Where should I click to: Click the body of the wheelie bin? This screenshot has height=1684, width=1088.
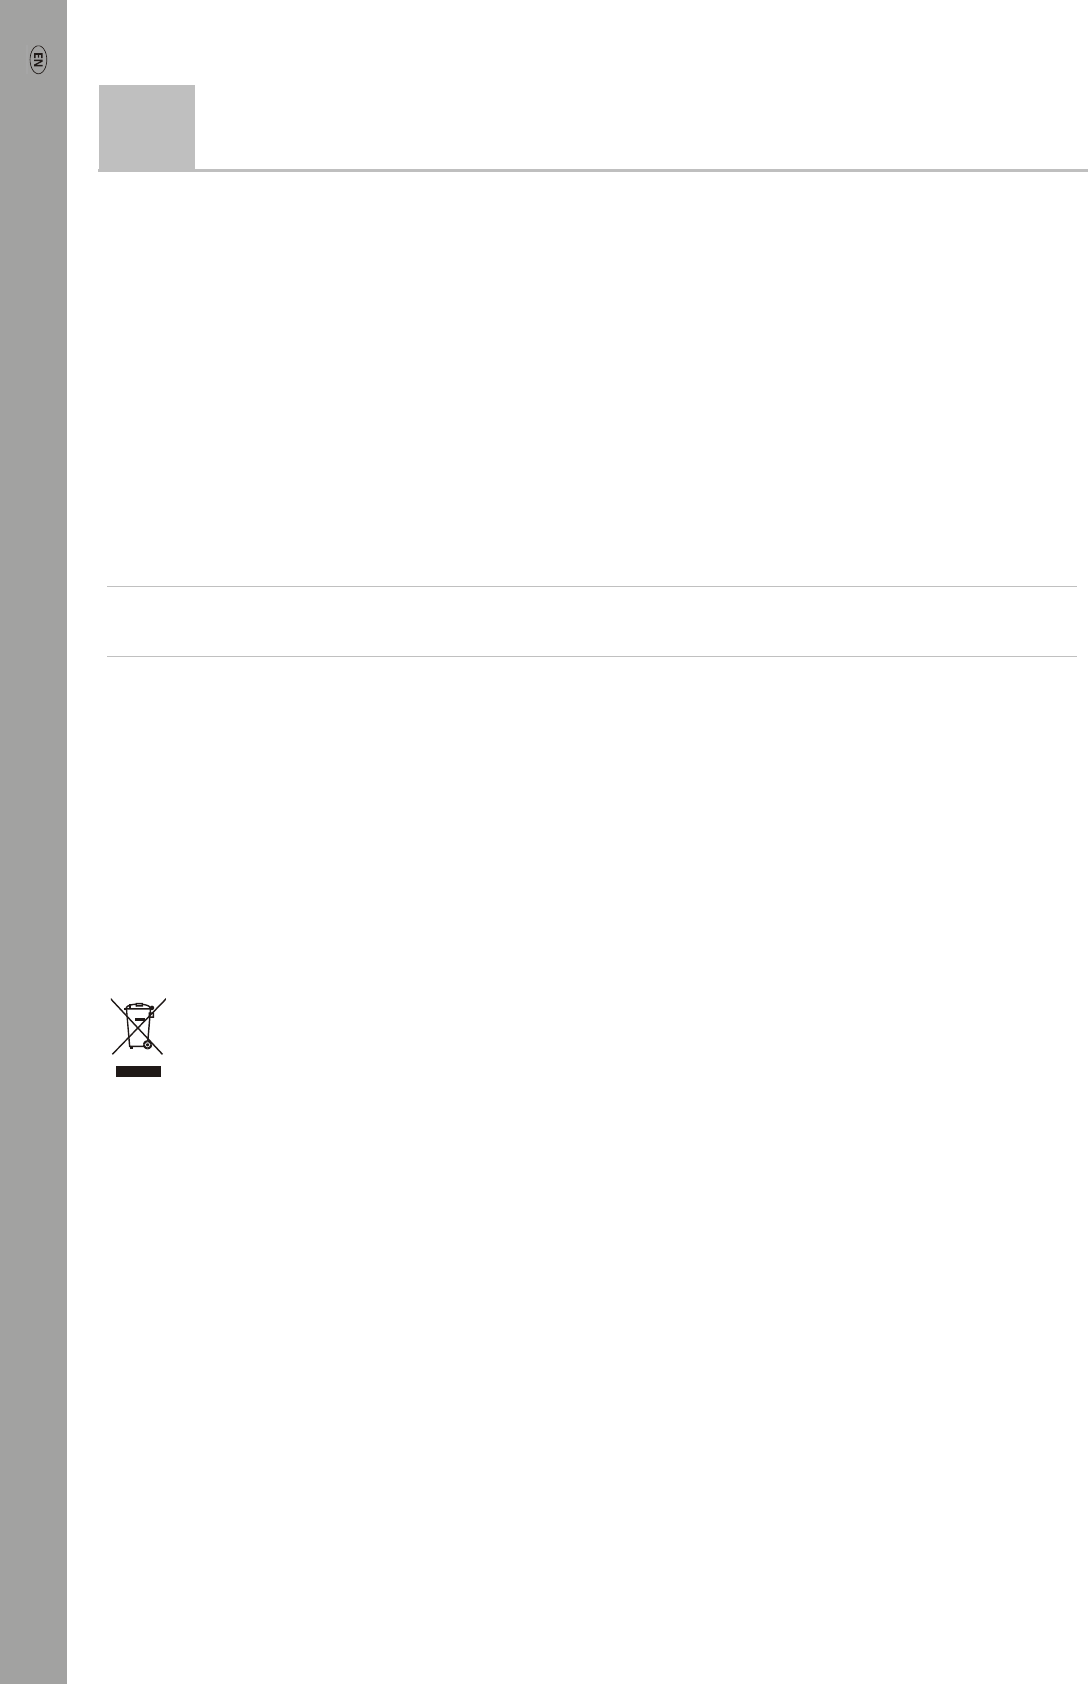click(x=137, y=1029)
